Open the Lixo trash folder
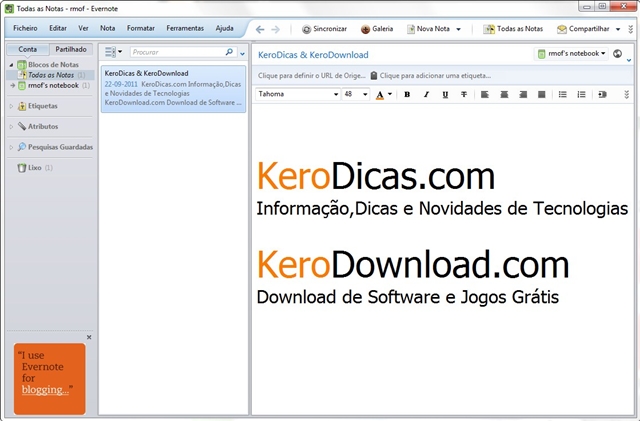 [35, 167]
